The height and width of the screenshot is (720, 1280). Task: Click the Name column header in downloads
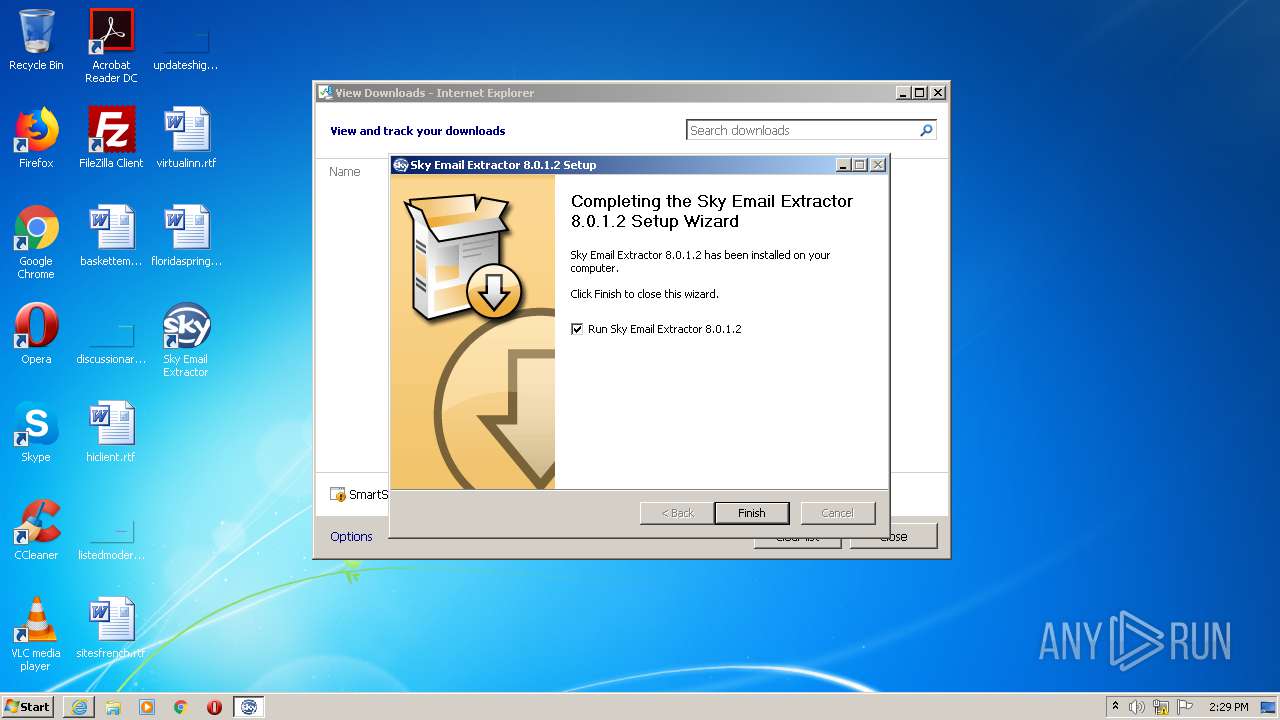pyautogui.click(x=345, y=172)
